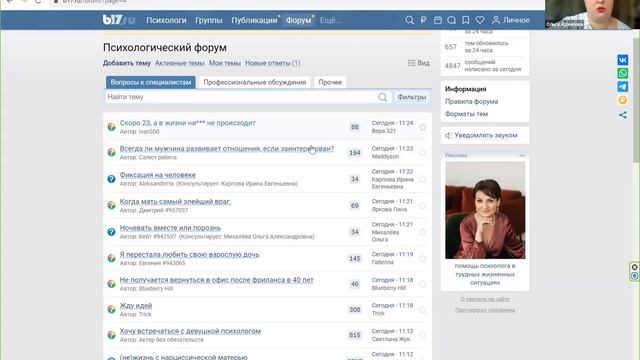Open topic Скоро 23, а в жизни не происходит
This screenshot has height=360, width=640.
click(x=187, y=123)
